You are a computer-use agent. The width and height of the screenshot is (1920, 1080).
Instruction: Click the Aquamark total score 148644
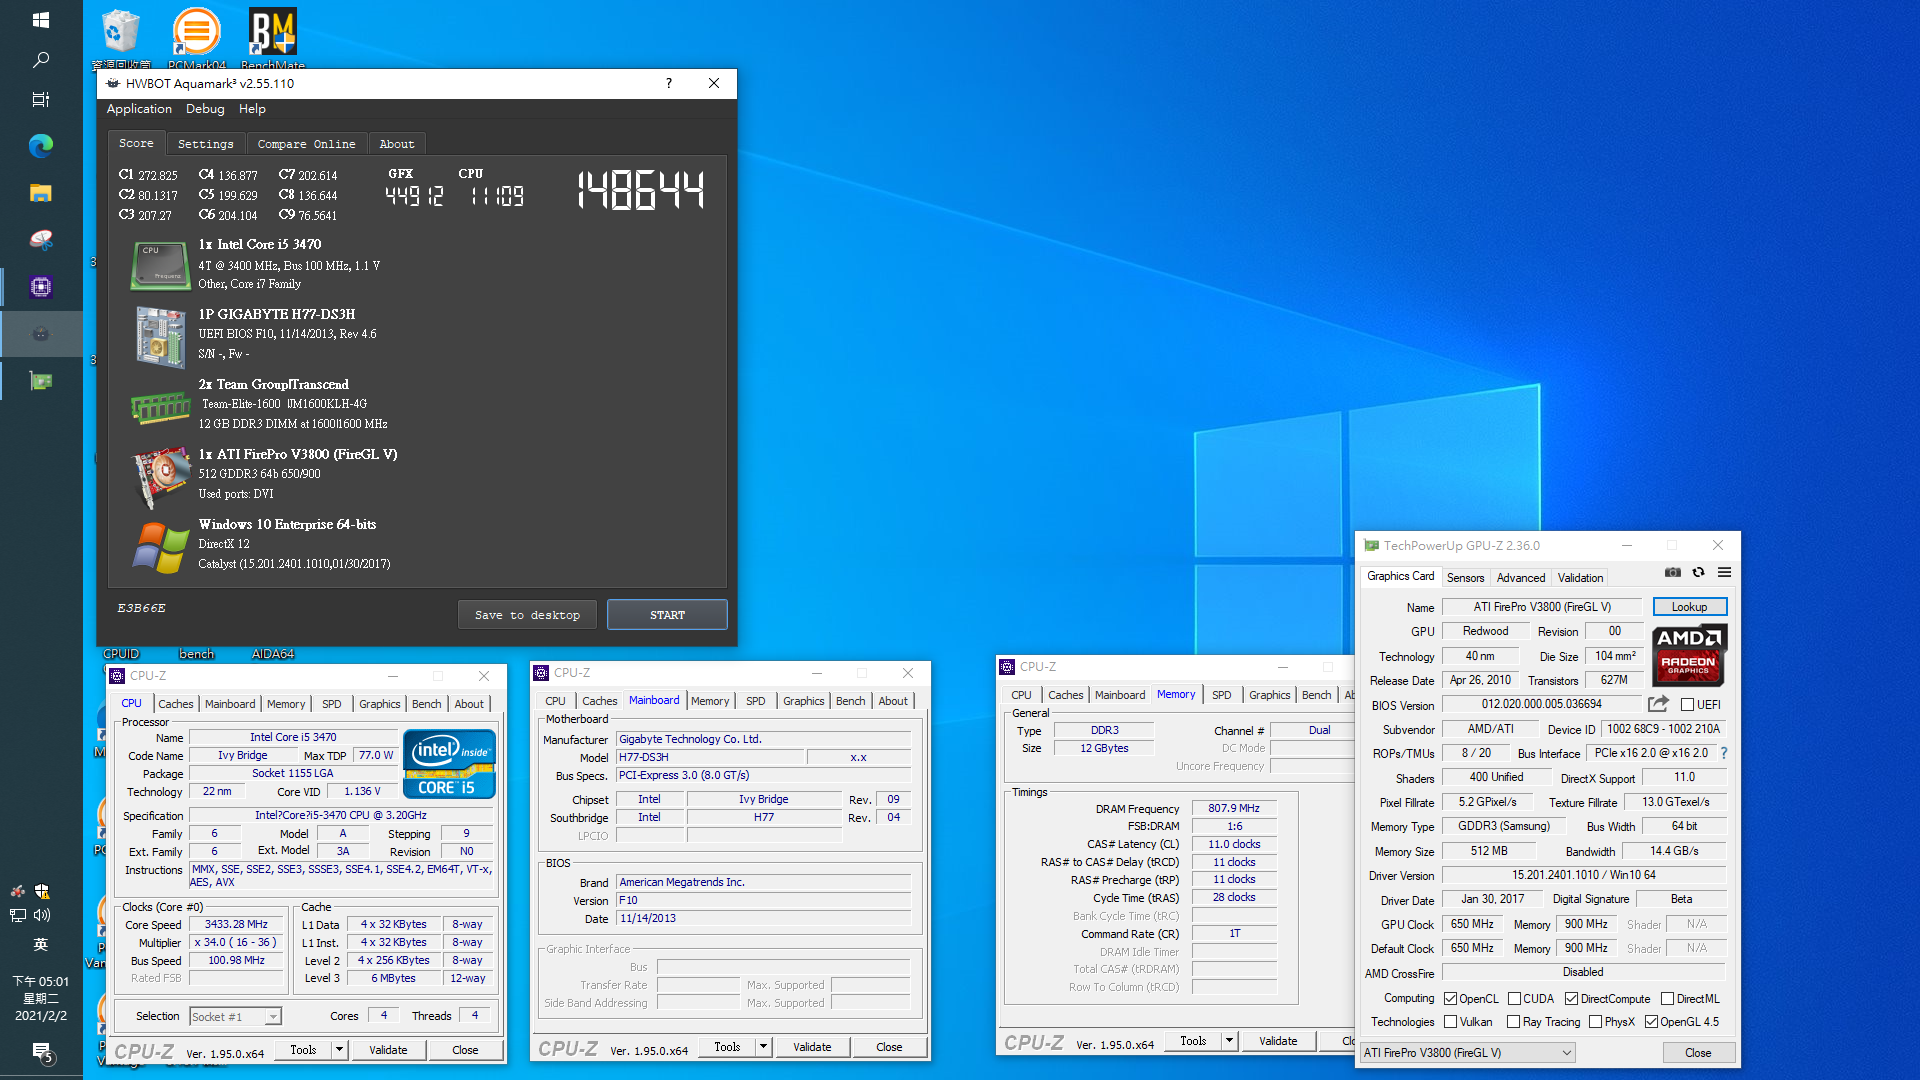(x=641, y=191)
